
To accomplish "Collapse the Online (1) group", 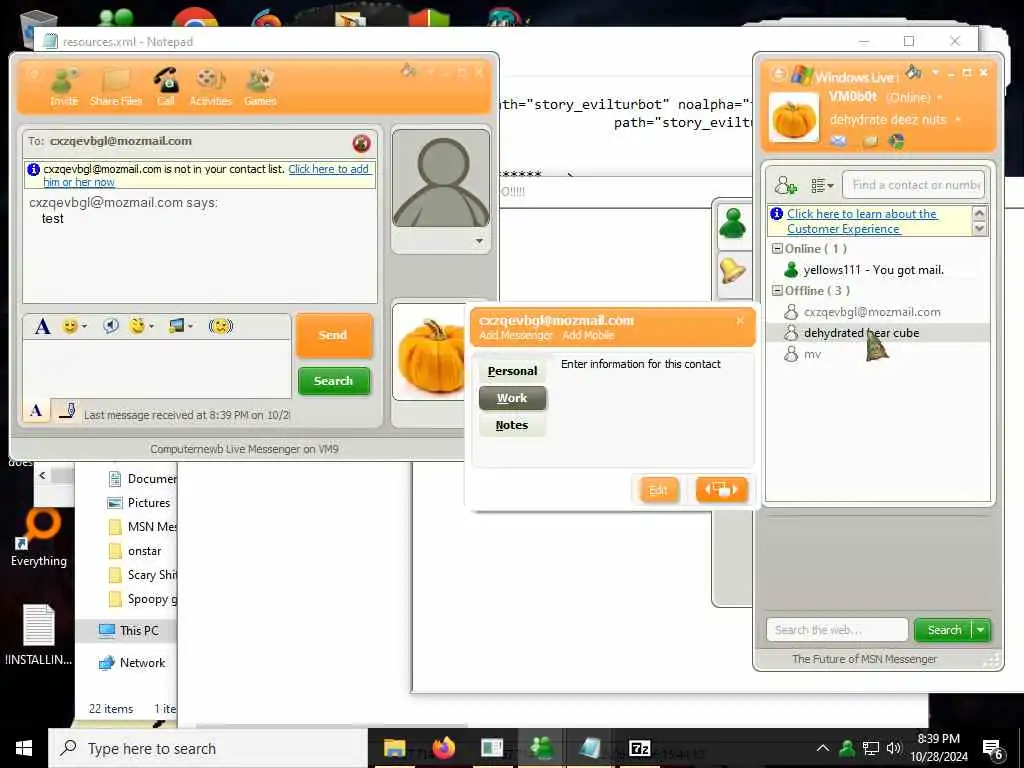I will [777, 249].
